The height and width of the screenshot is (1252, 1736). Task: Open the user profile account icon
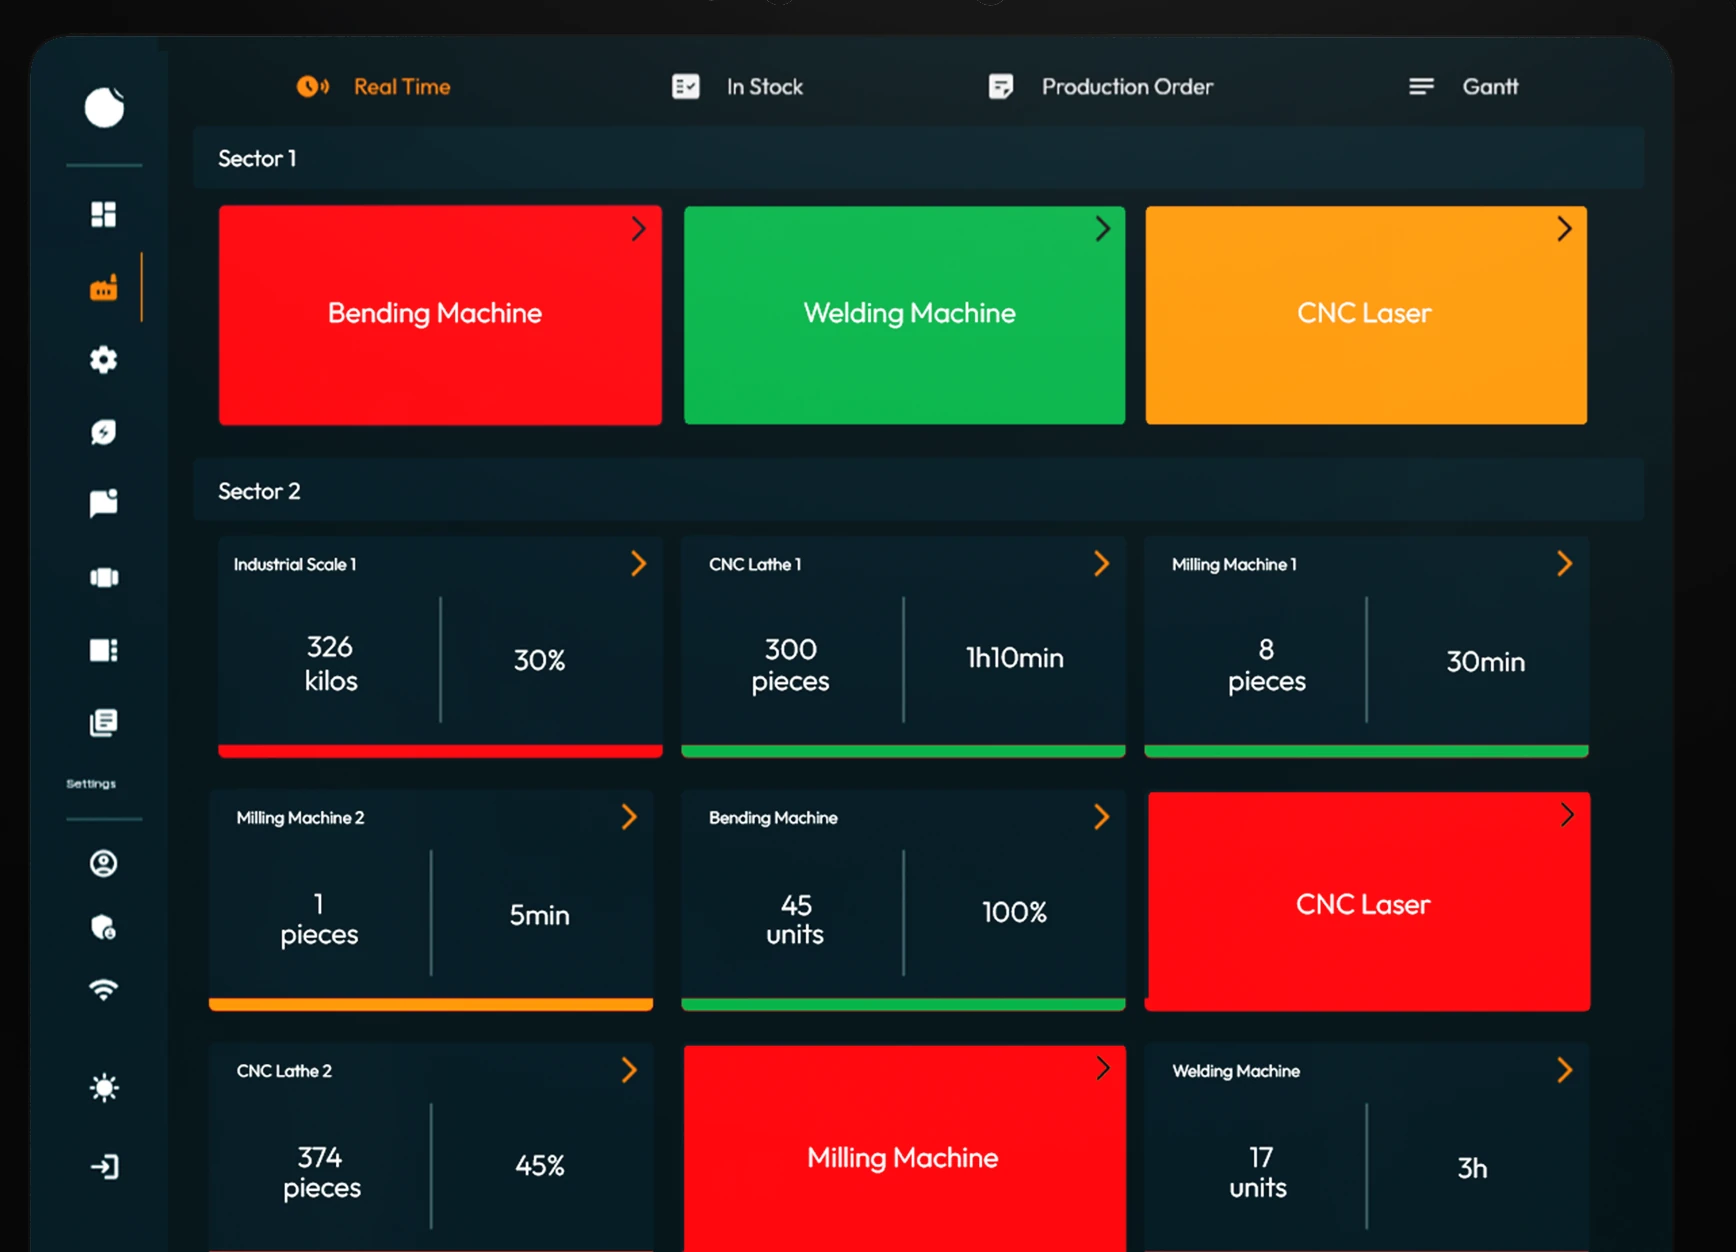coord(104,863)
